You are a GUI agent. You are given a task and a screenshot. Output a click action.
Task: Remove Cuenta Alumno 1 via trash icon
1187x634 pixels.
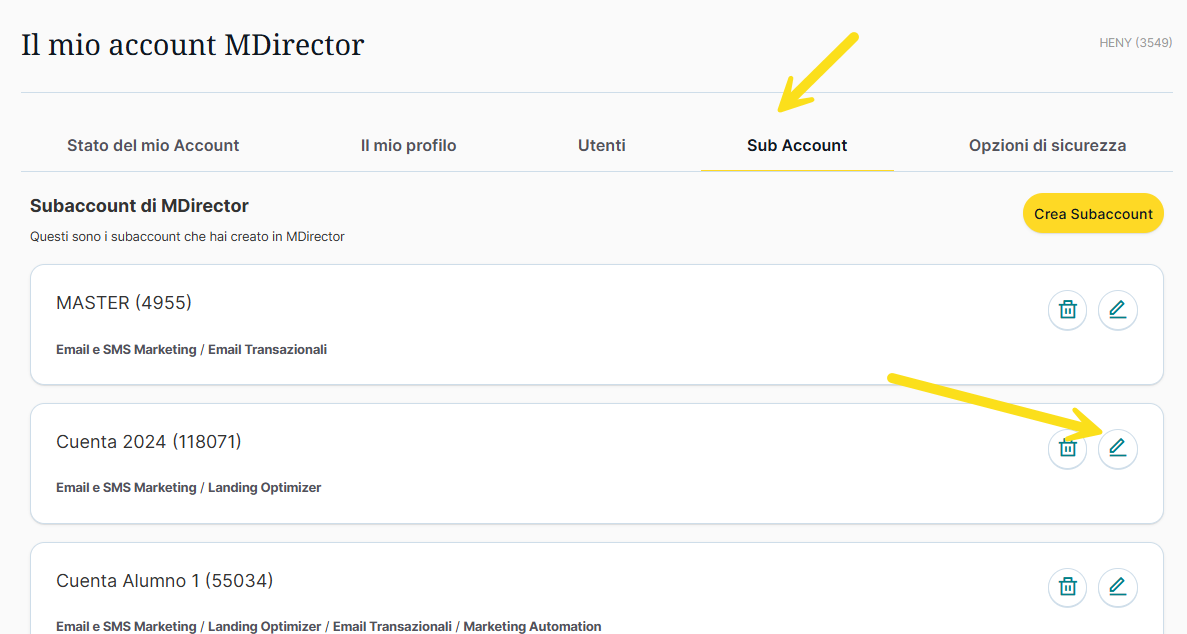1067,587
